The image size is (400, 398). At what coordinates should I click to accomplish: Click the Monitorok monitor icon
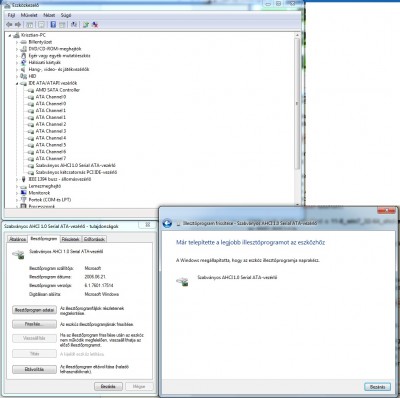pos(23,193)
